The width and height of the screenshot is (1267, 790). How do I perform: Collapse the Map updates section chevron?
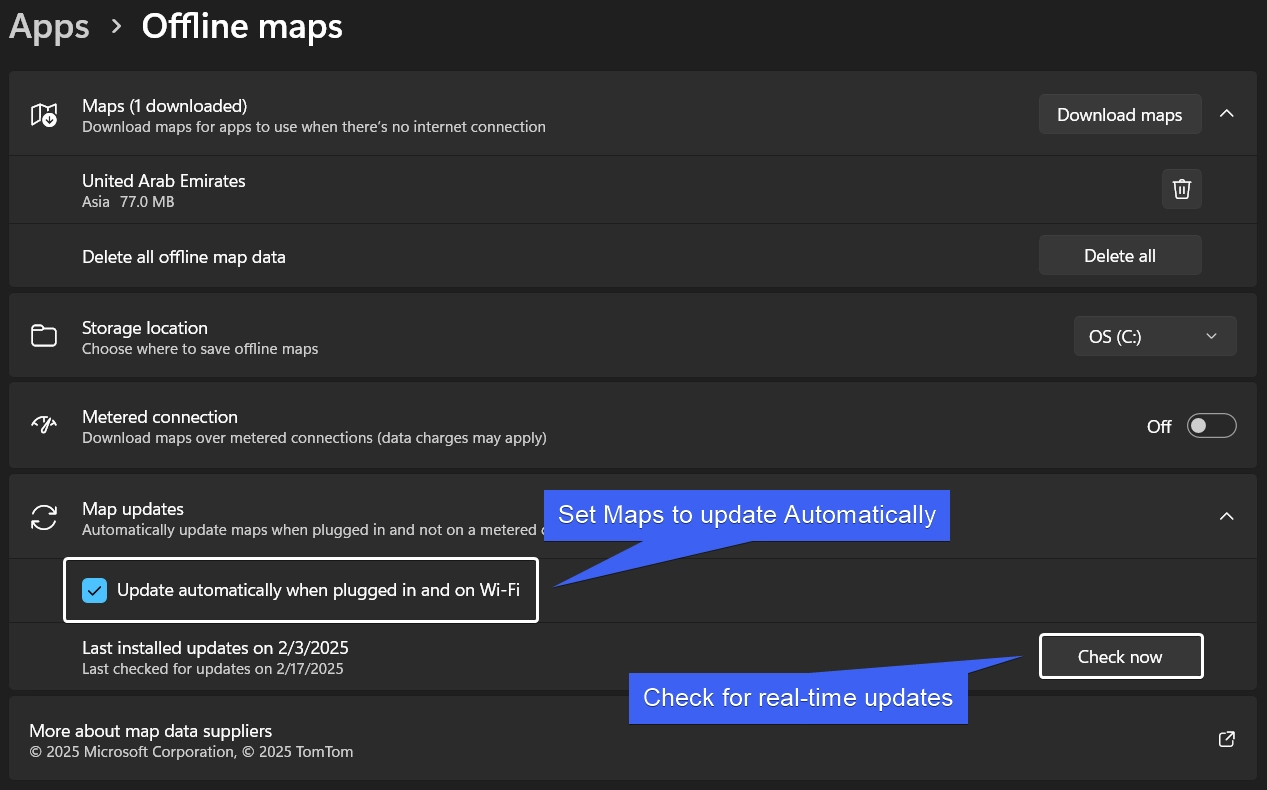(1227, 516)
